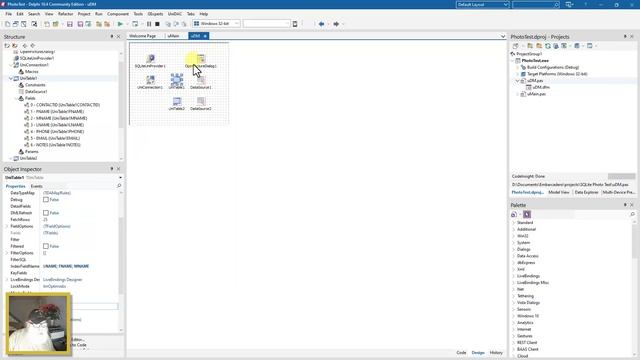
Task: Select Build Configurations (Debug) in Projects
Action: (x=553, y=67)
